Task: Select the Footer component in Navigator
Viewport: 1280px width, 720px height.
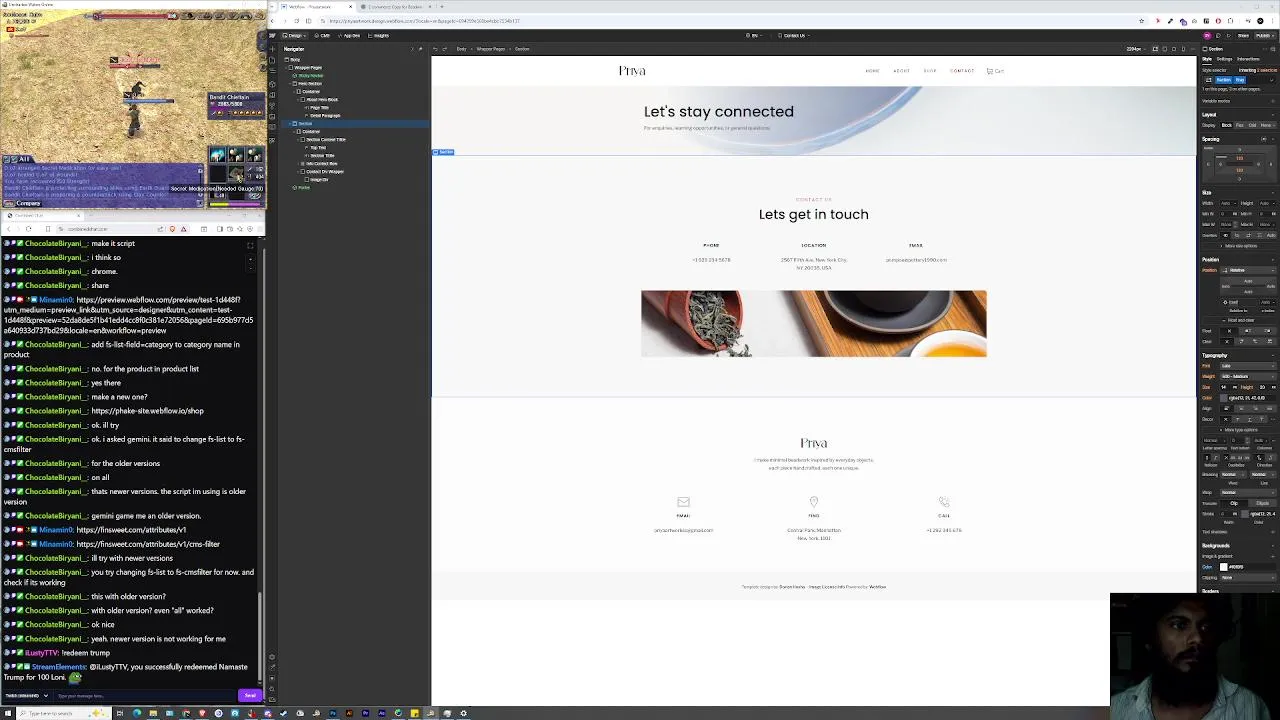Action: click(x=302, y=188)
